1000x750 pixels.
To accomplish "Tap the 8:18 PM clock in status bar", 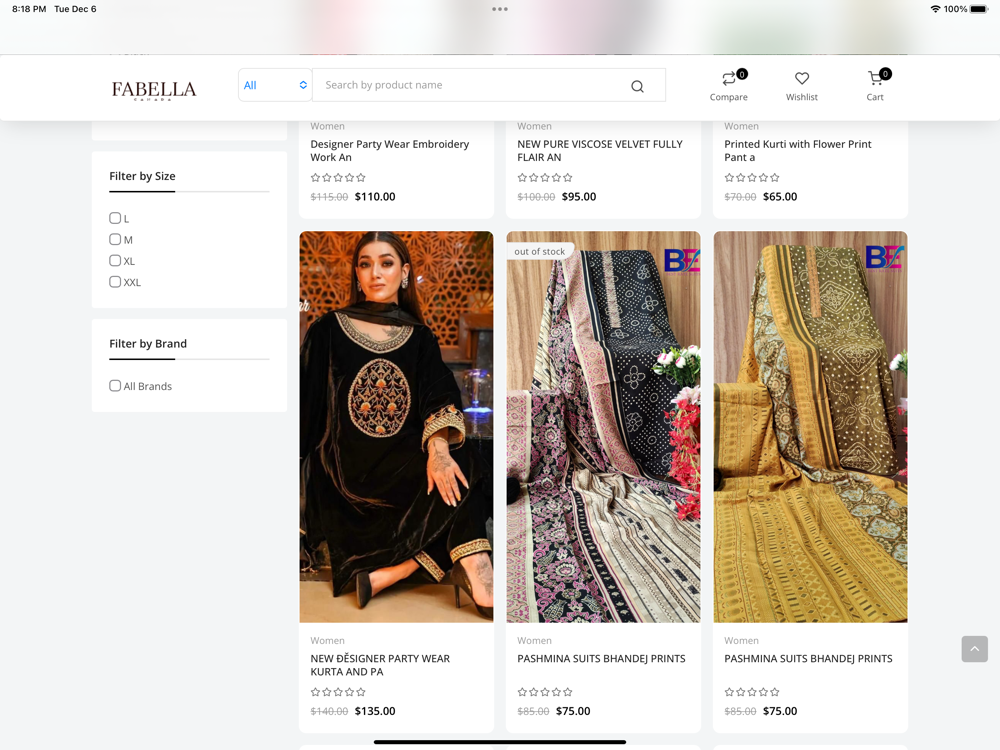I will coord(29,9).
